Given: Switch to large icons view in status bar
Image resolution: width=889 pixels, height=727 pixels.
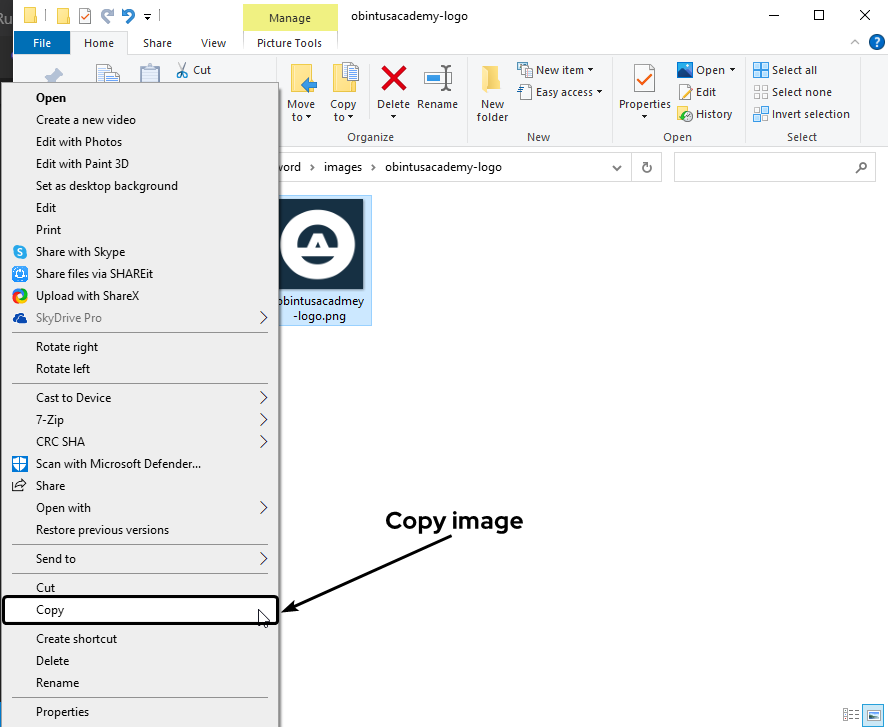Looking at the screenshot, I should (x=873, y=714).
